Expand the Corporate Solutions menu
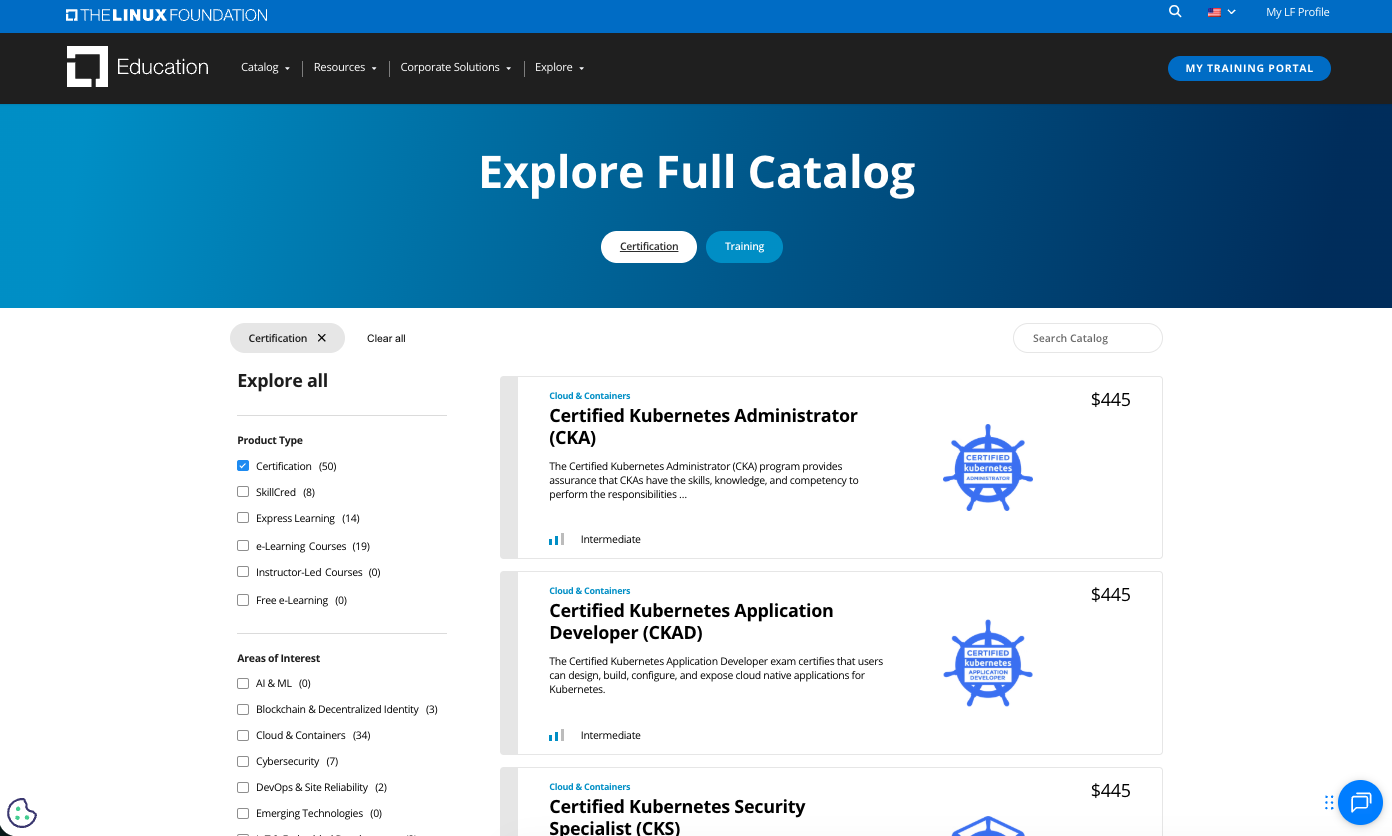This screenshot has width=1392, height=836. pyautogui.click(x=456, y=67)
